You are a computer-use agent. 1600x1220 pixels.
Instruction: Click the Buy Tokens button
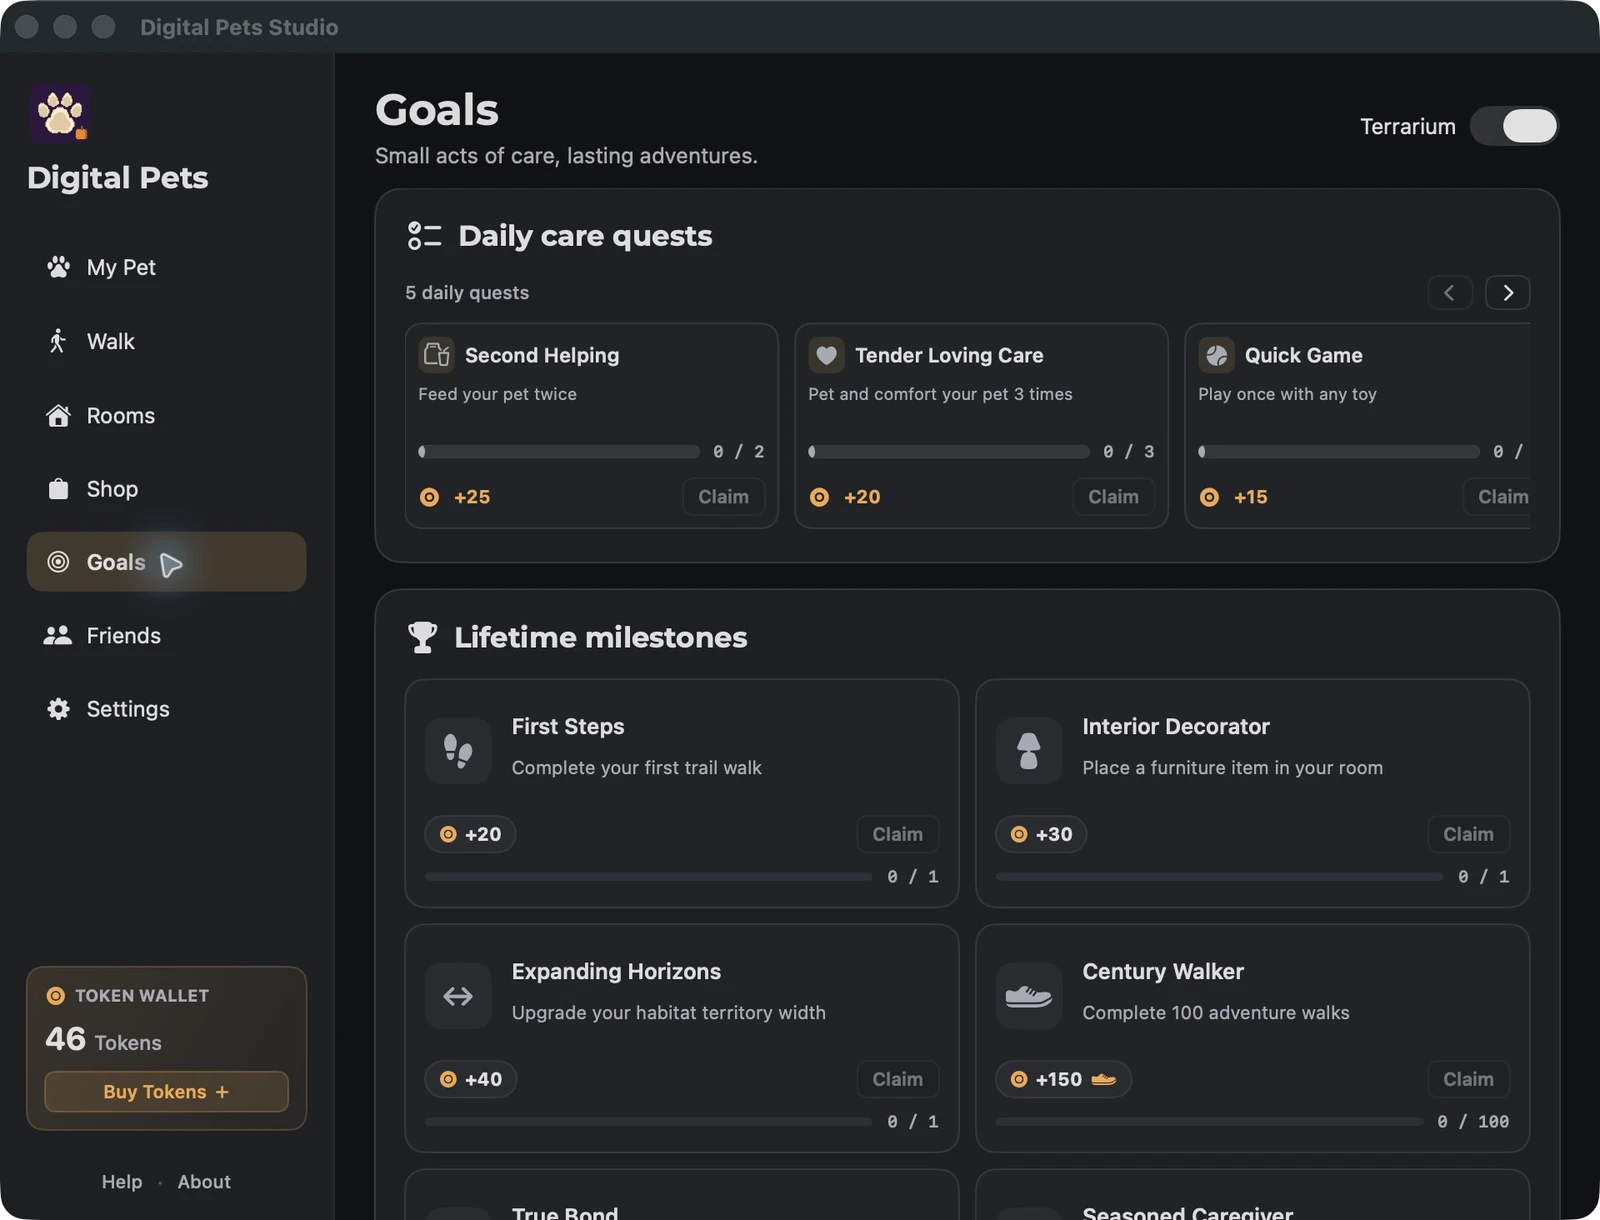(x=166, y=1092)
